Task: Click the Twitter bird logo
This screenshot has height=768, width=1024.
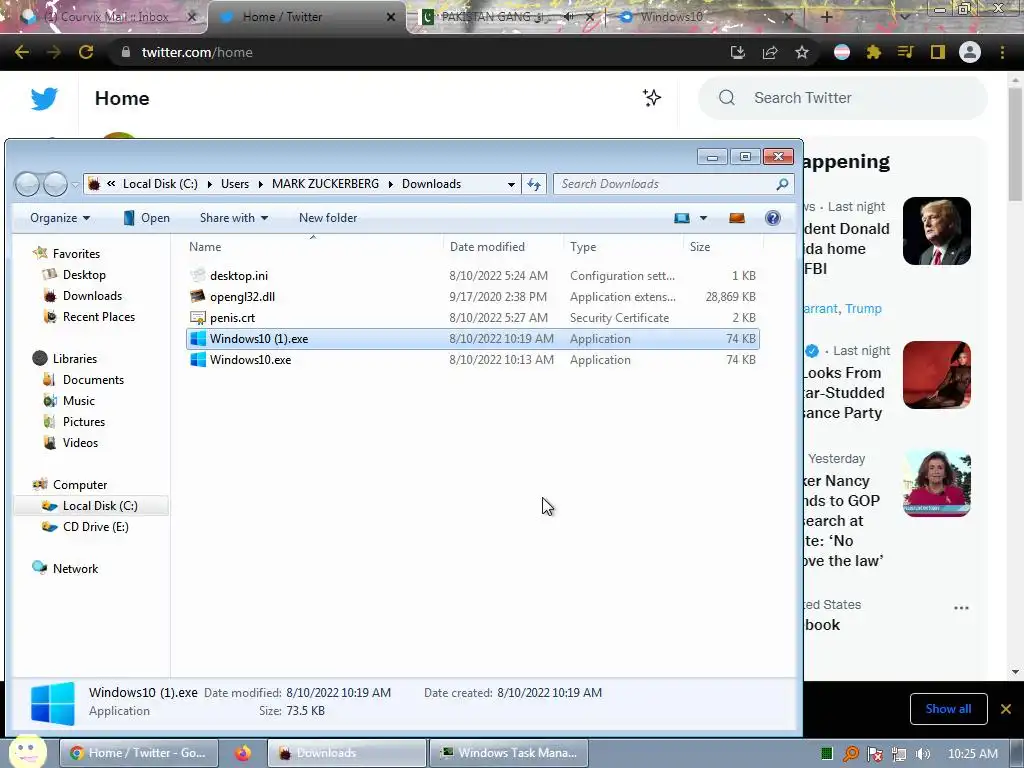Action: tap(44, 99)
